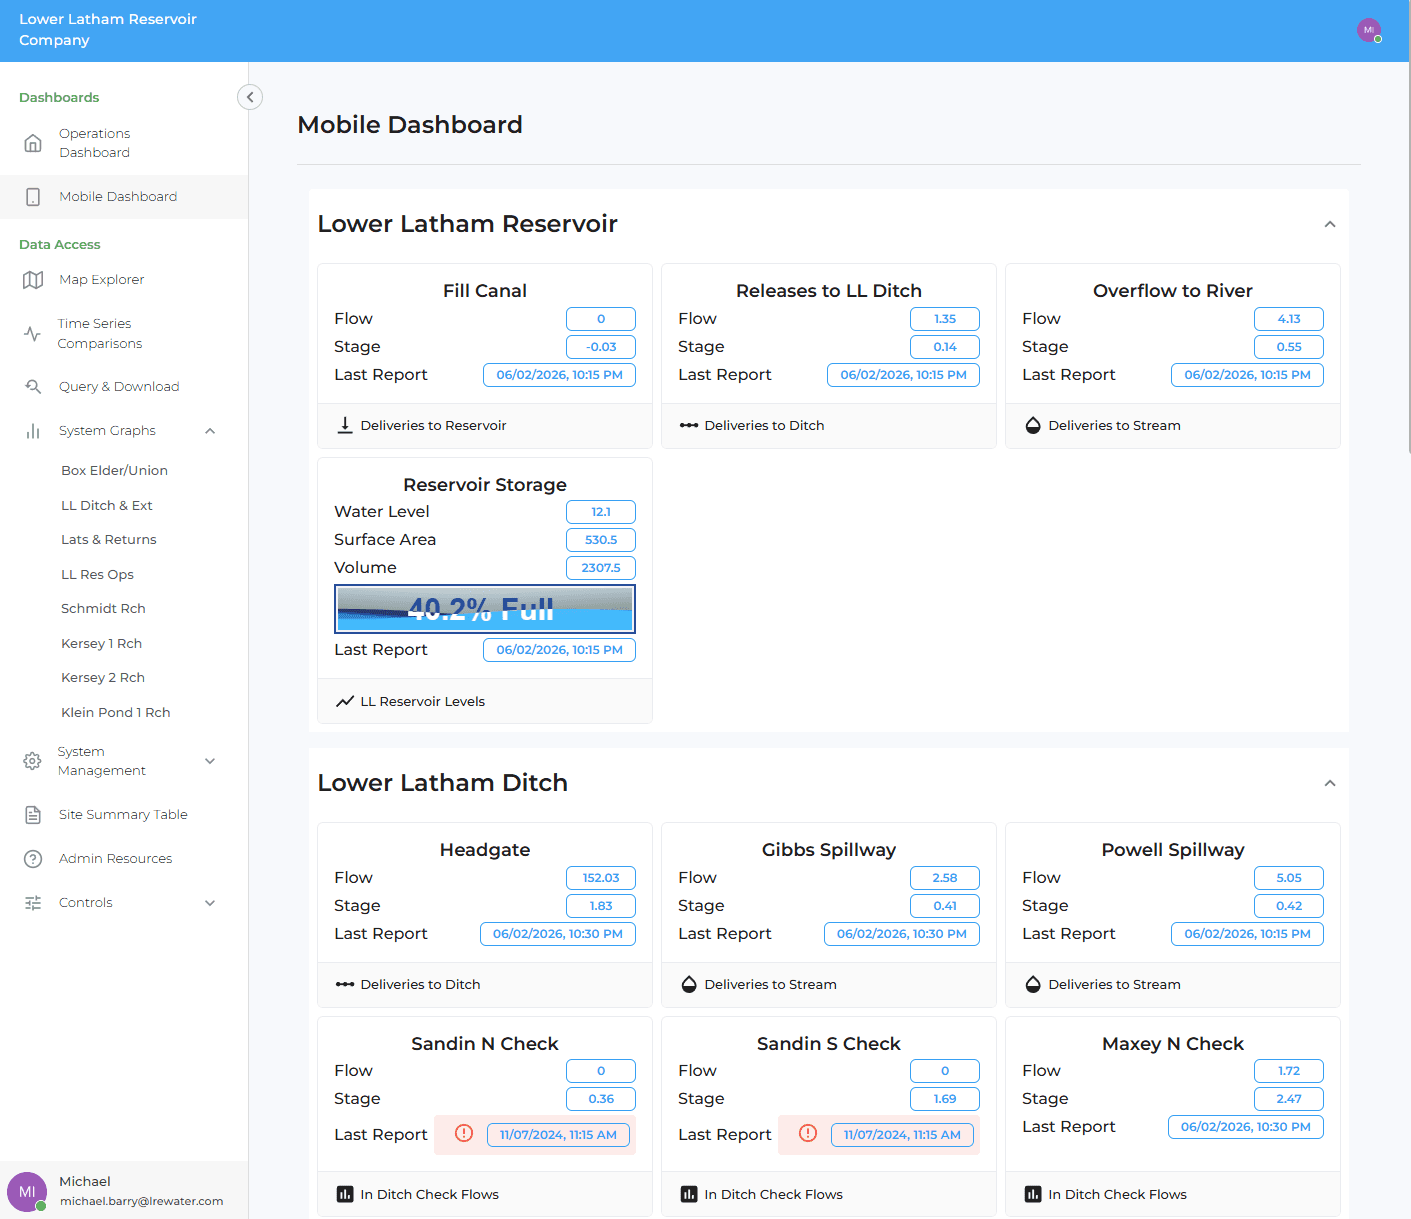This screenshot has height=1219, width=1411.
Task: Open the Operations Dashboard home icon
Action: tap(33, 143)
